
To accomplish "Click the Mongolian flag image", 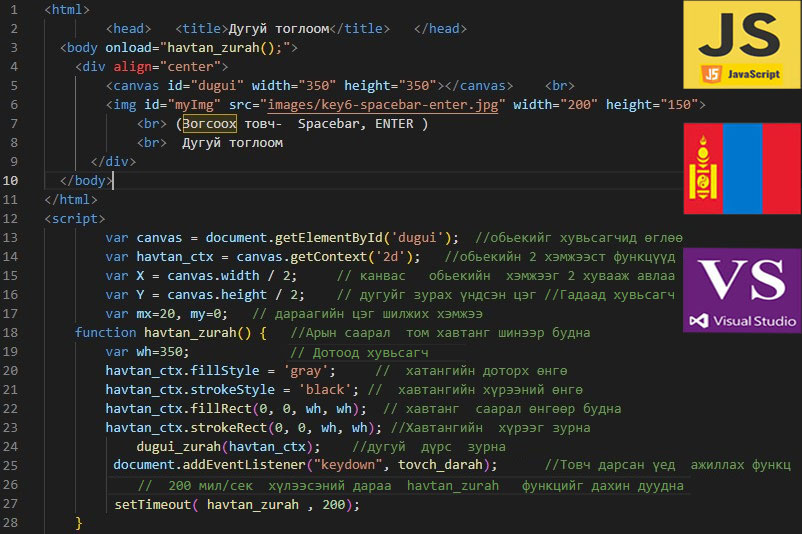I will coord(741,169).
